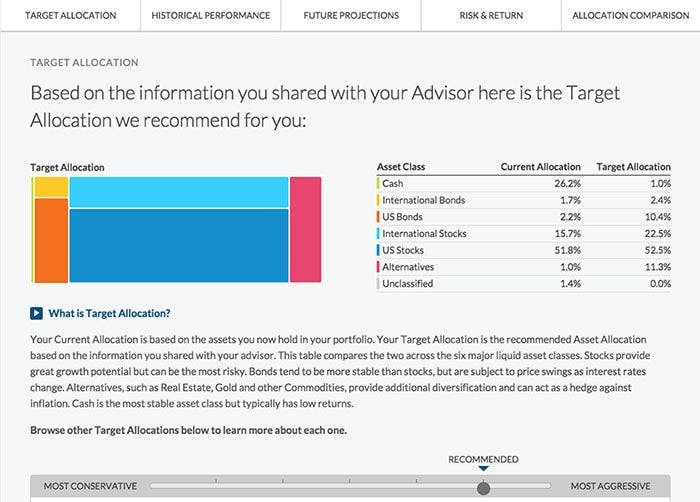Click the Recommended marker arrow above slider
700x502 pixels.
483,469
